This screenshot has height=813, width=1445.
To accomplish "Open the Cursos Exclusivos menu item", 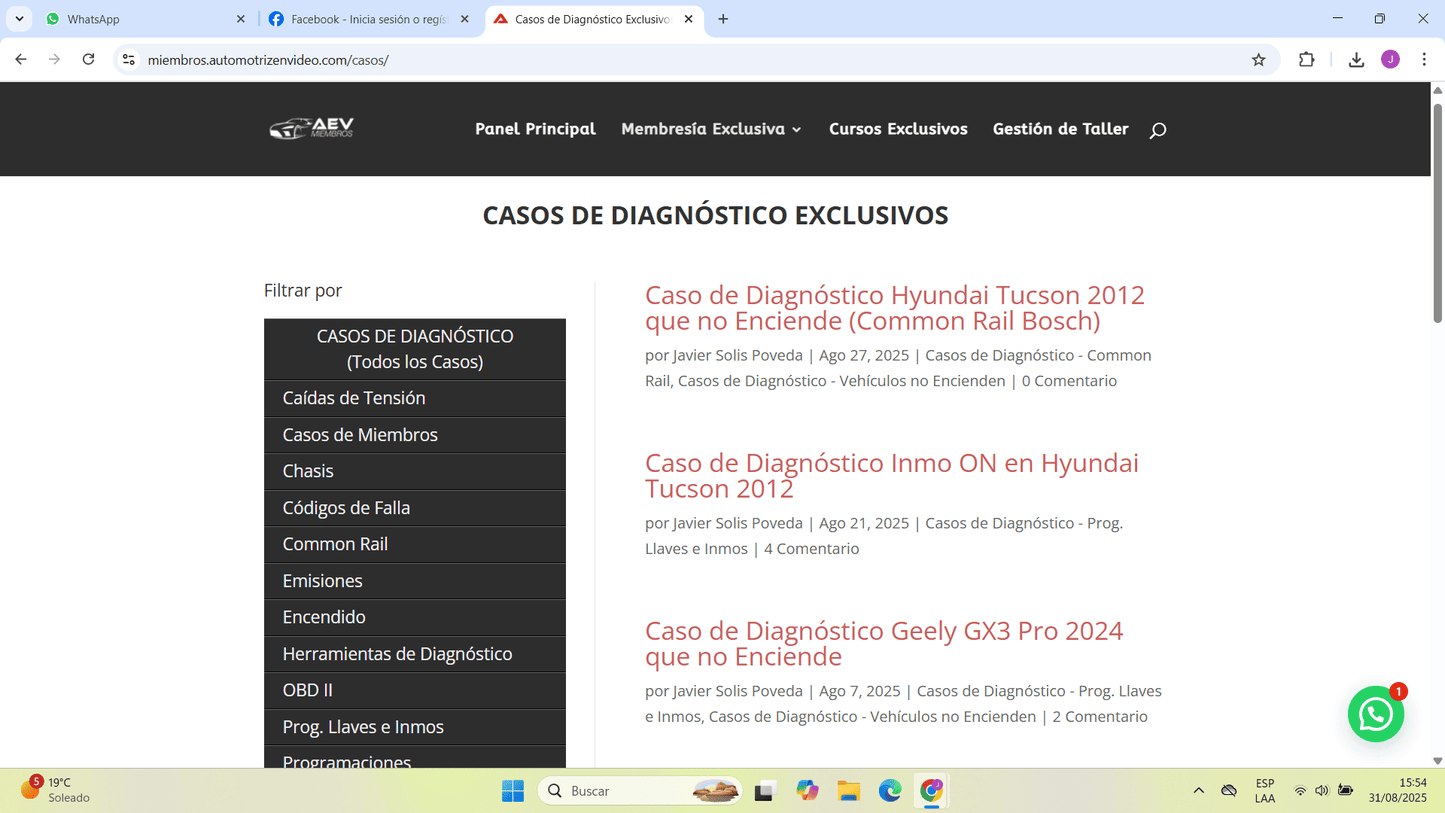I will coord(897,129).
